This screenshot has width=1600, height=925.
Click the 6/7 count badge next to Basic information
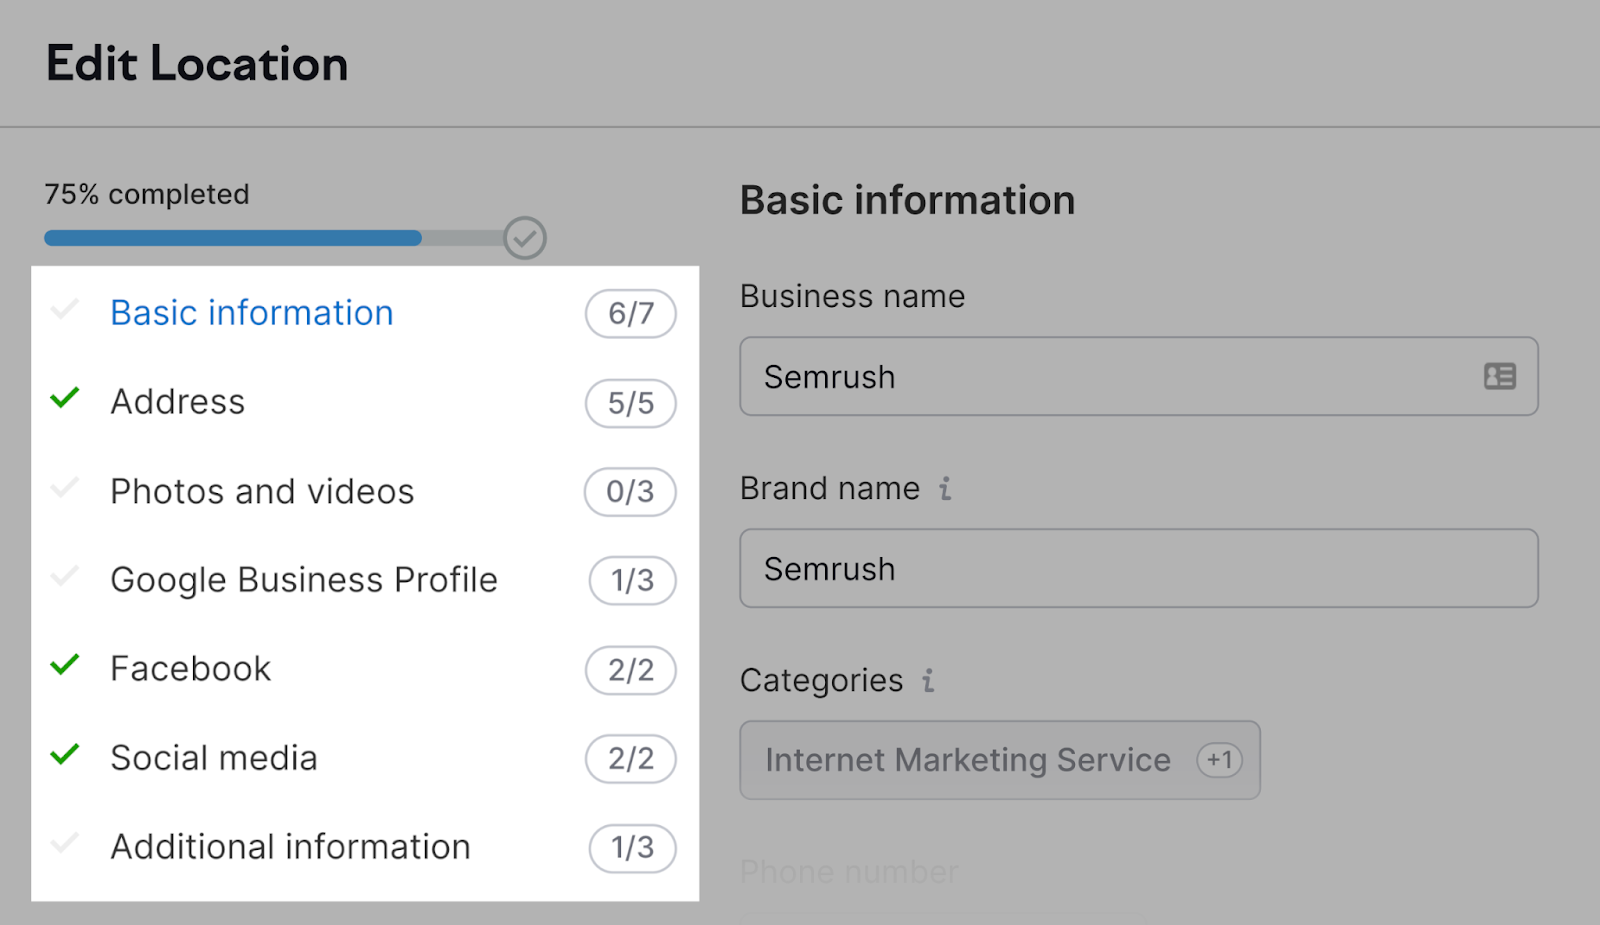point(630,314)
